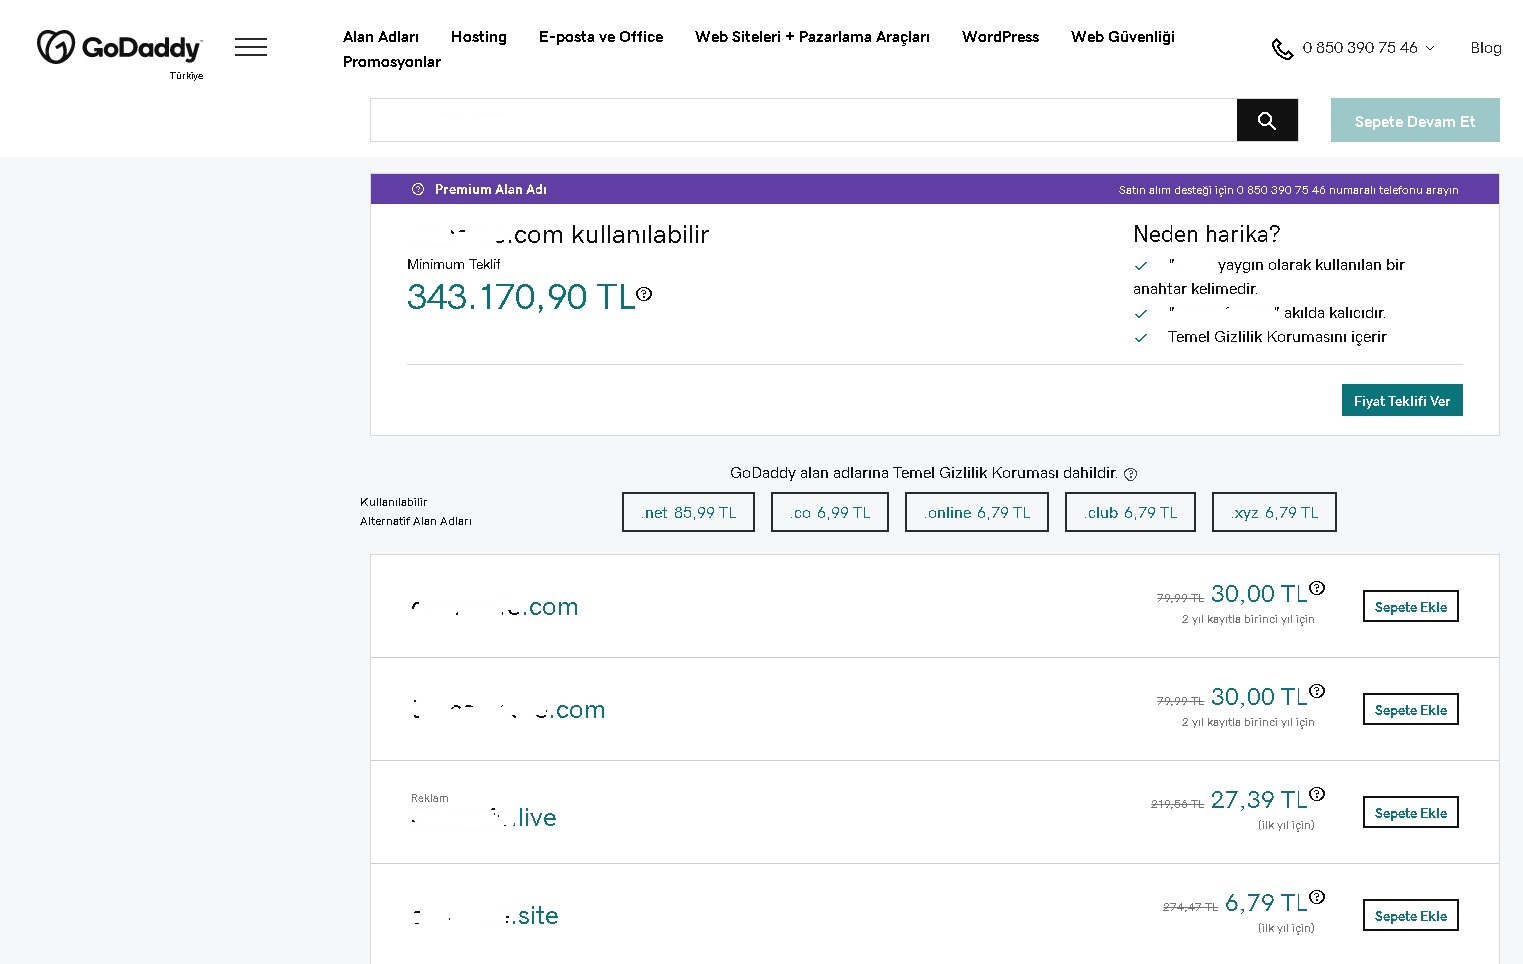The width and height of the screenshot is (1523, 964).
Task: Click the 27,39 TL price text
Action: click(1259, 800)
